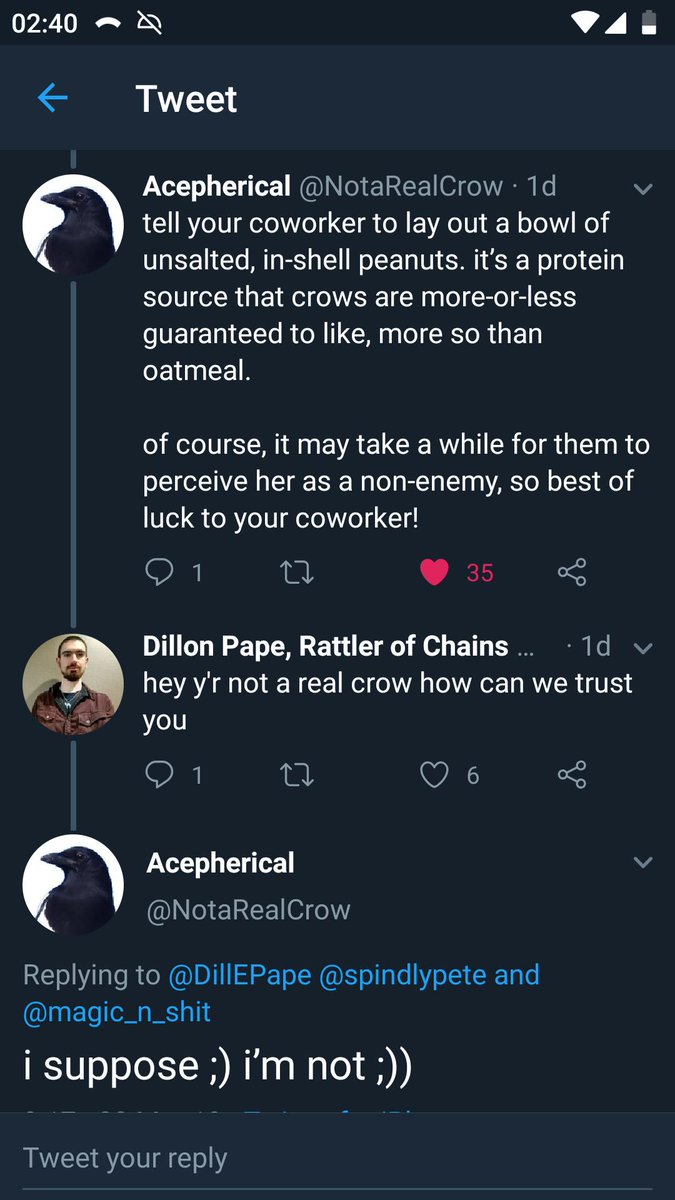The image size is (675, 1200).
Task: Open the @DillEPape mention link
Action: [238, 974]
